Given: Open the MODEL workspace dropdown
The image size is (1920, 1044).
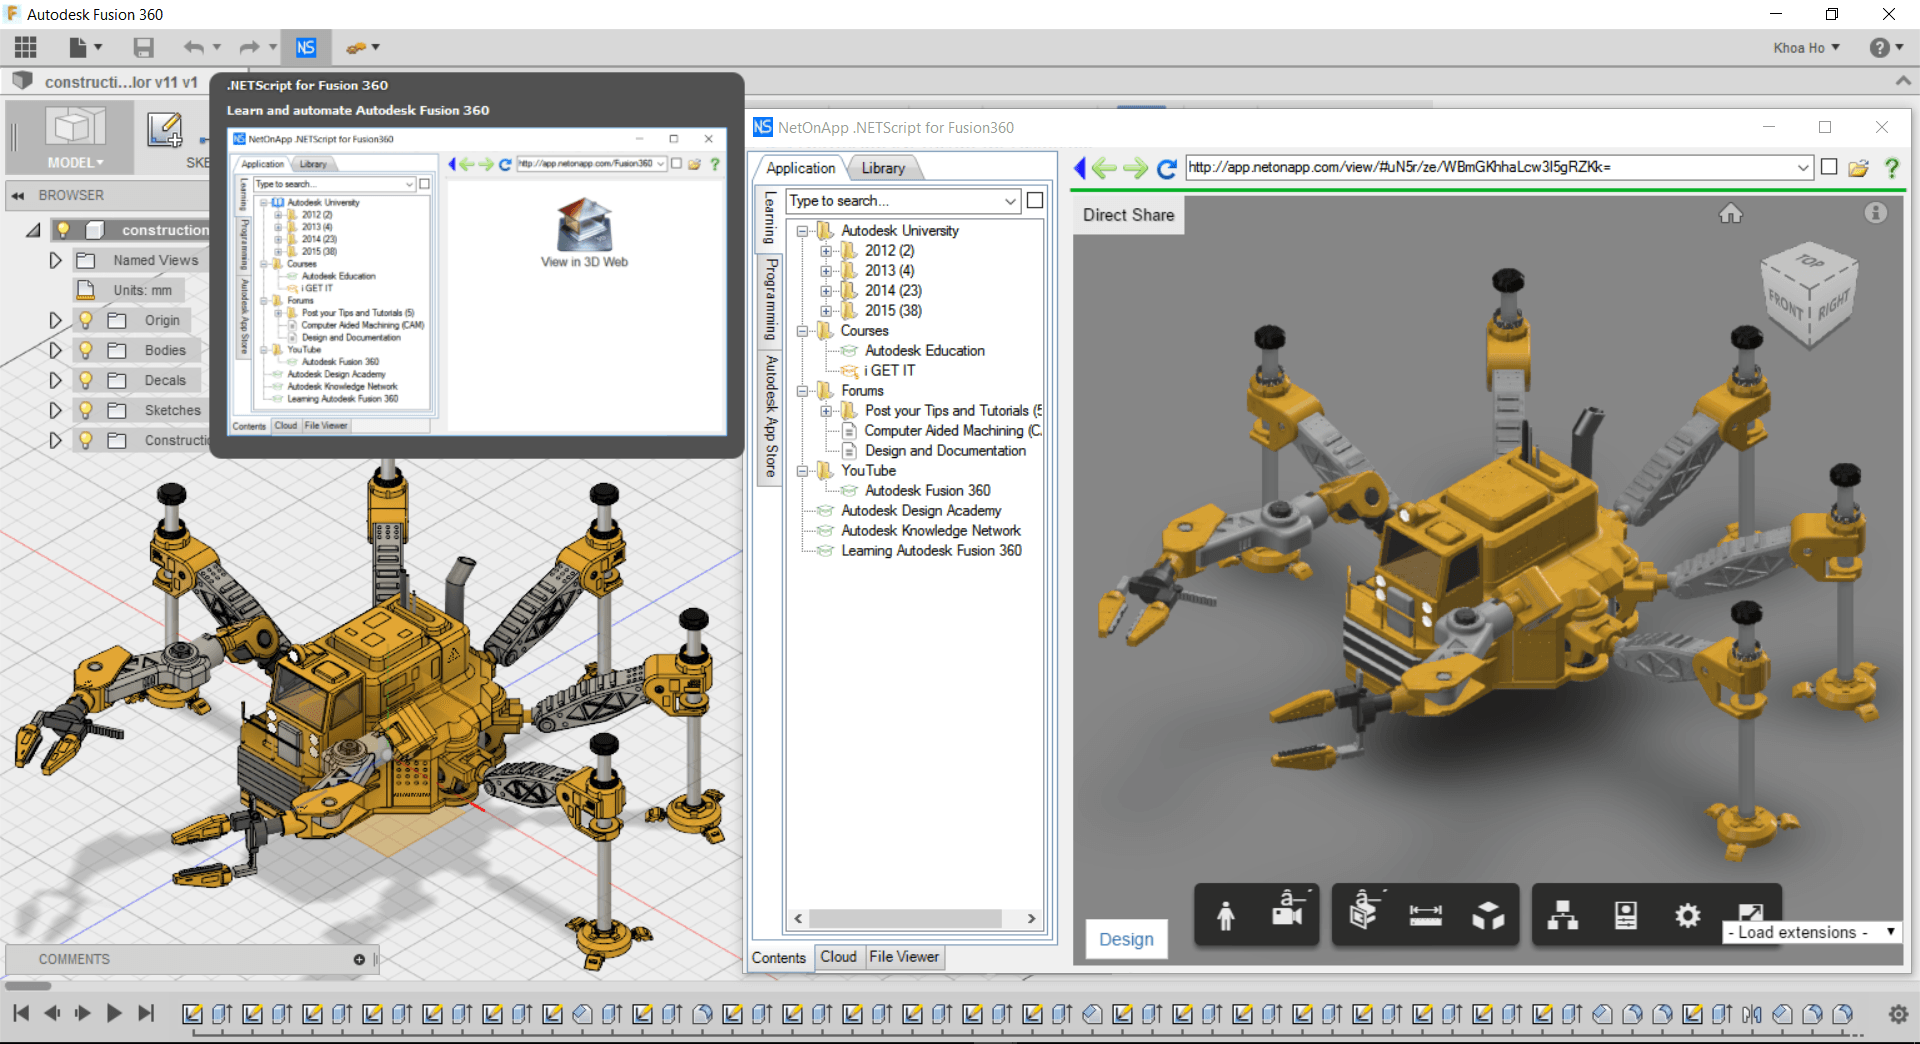Looking at the screenshot, I should (x=75, y=162).
